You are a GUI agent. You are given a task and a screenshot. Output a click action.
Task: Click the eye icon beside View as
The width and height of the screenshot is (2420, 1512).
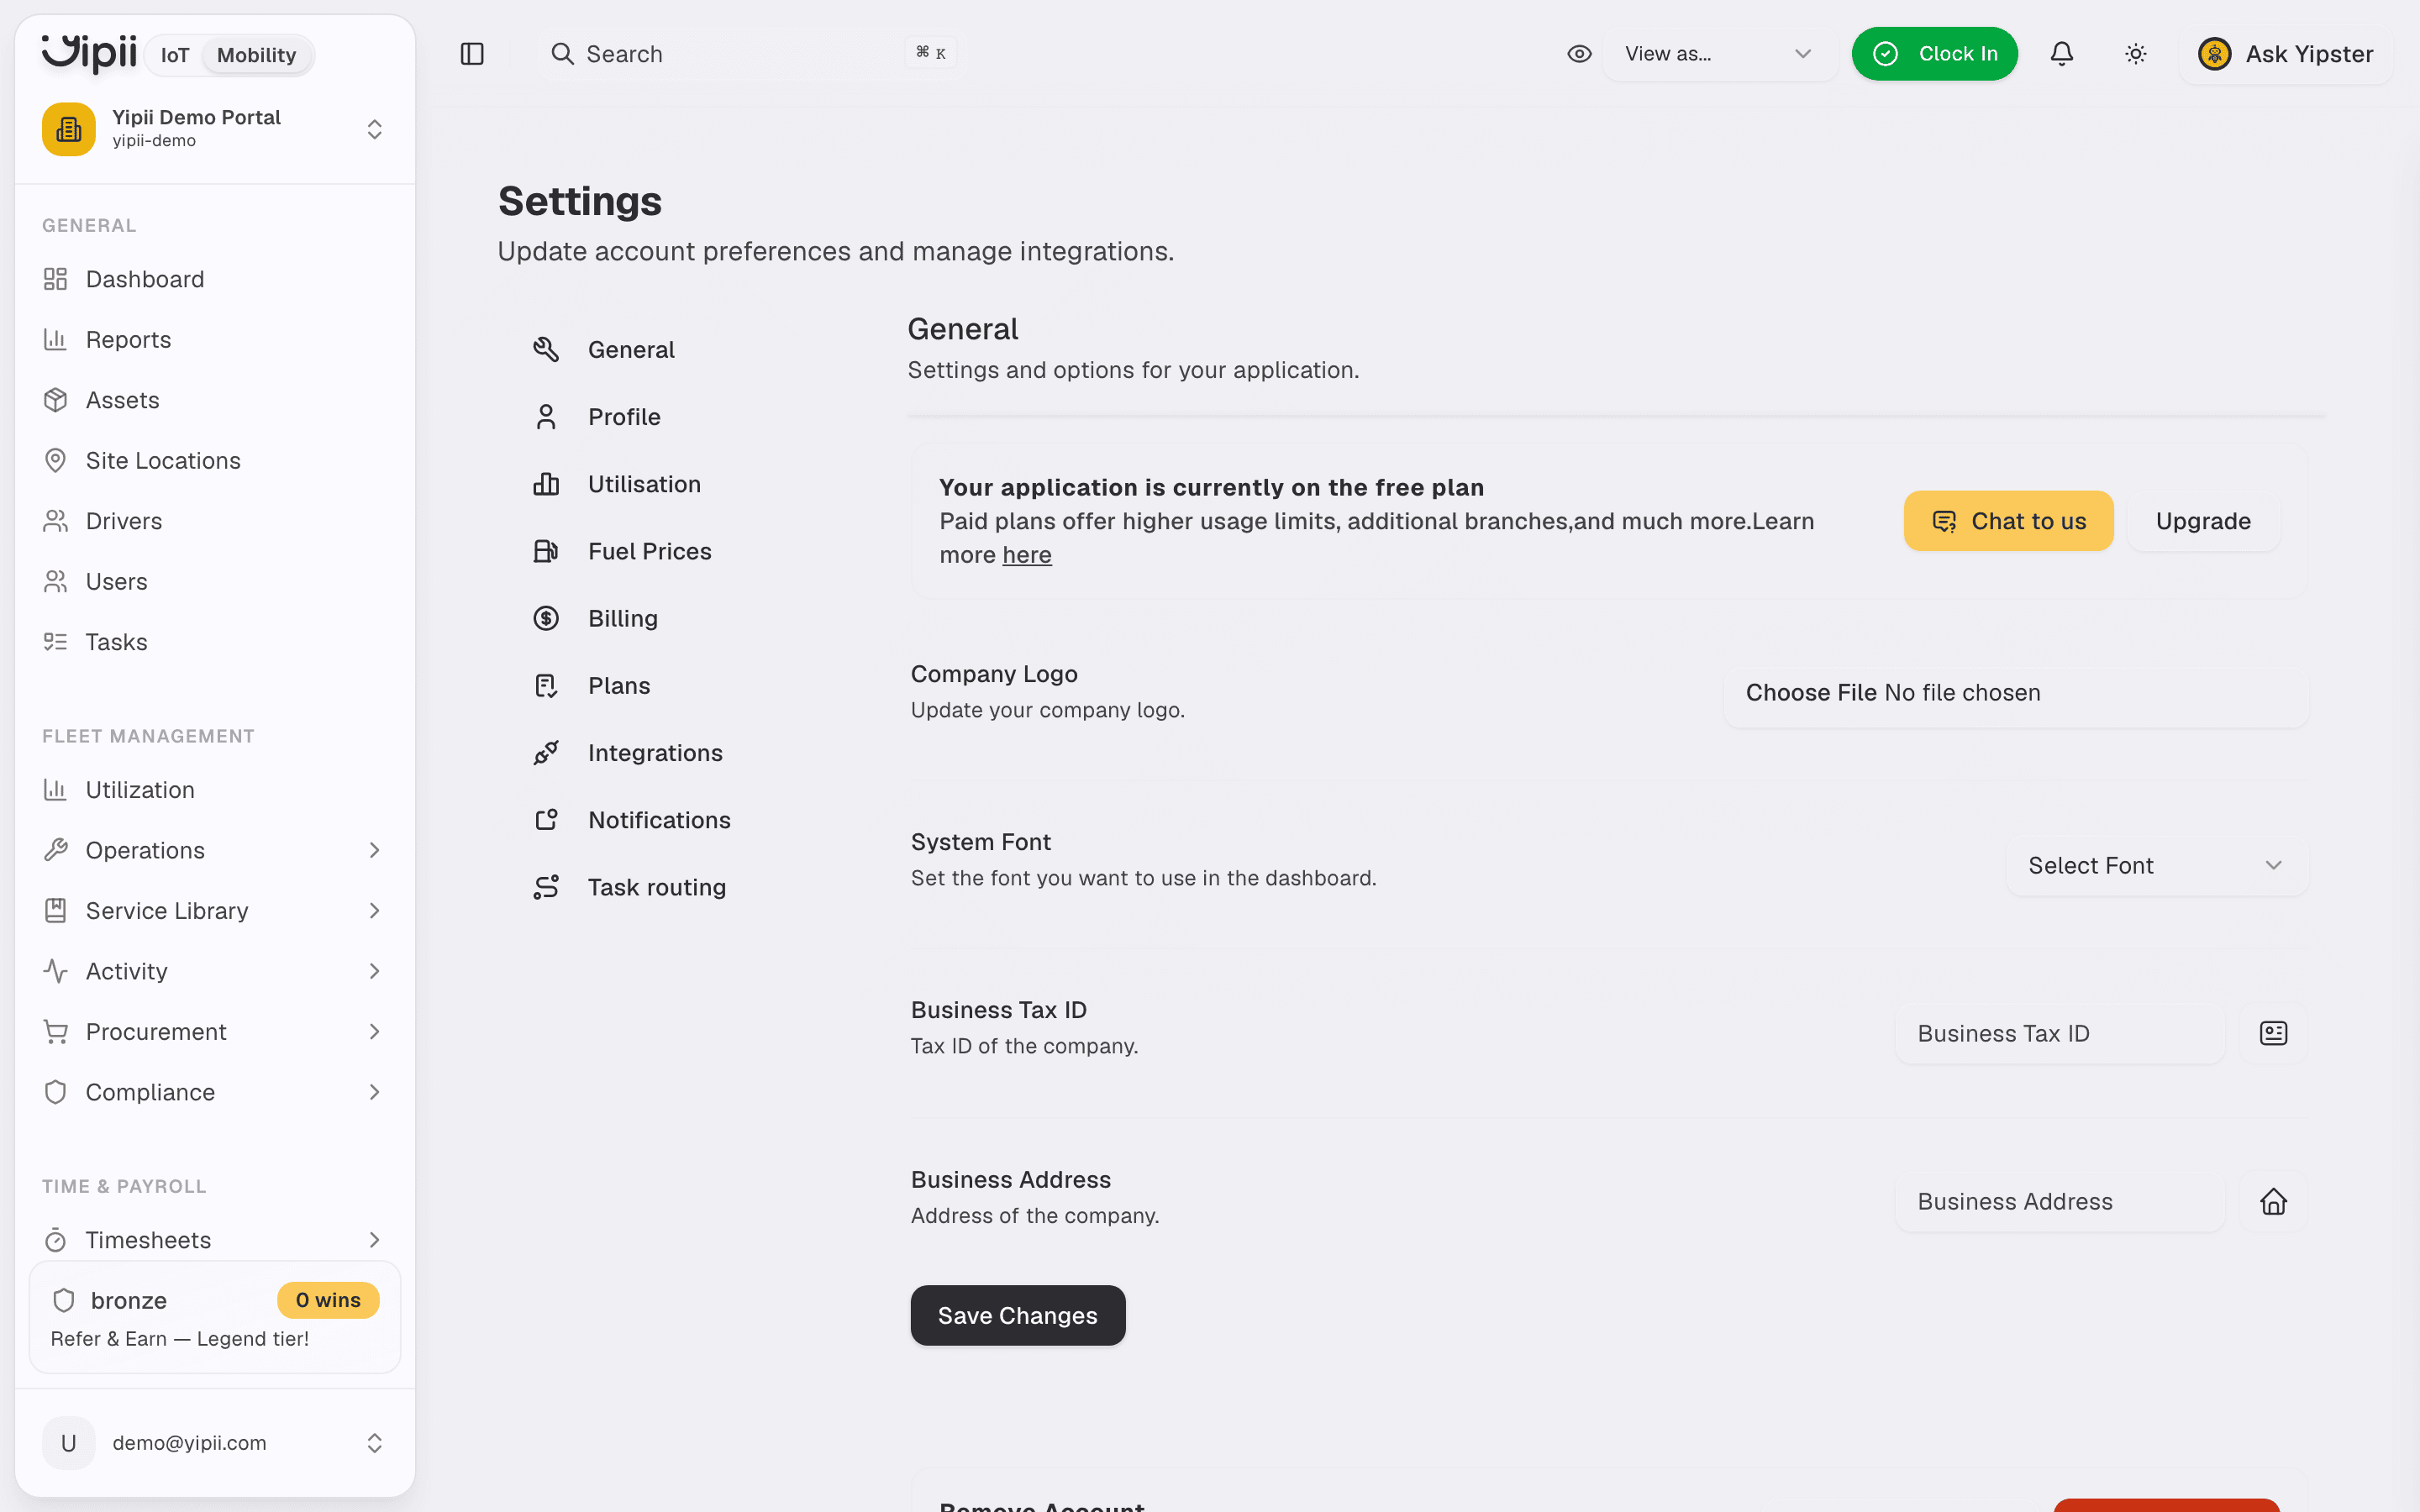(1579, 54)
